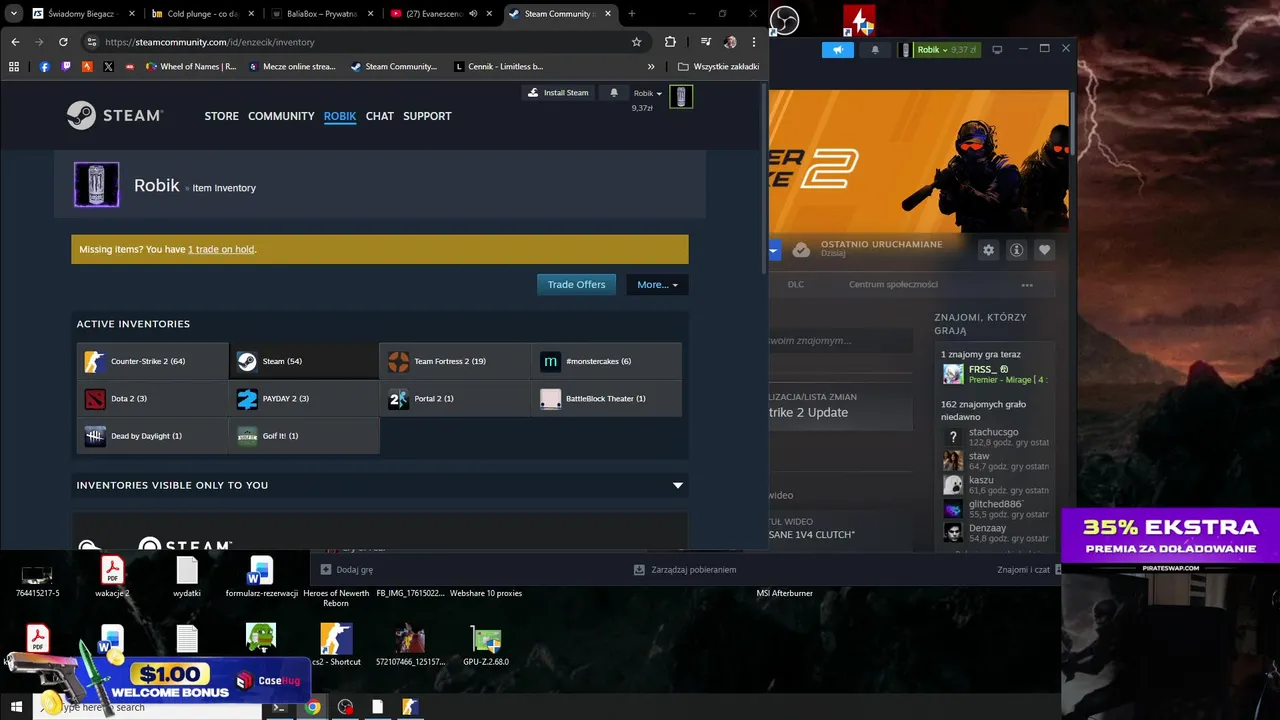
Task: Click the Big Picture monitor icon in Steam client
Action: click(997, 49)
